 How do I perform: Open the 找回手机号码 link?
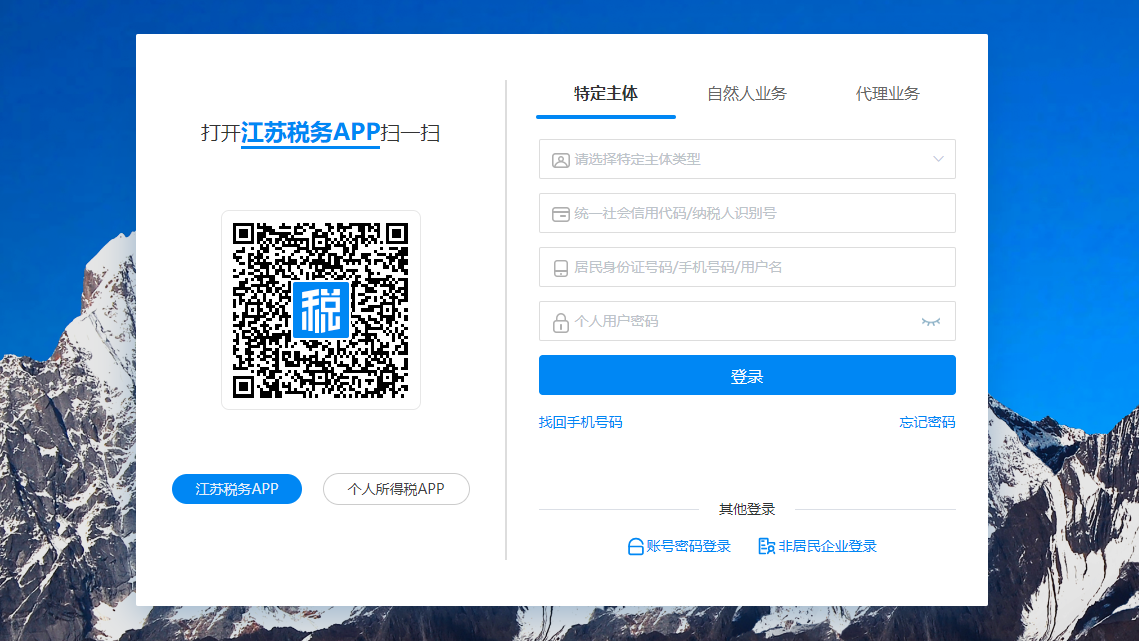point(580,422)
